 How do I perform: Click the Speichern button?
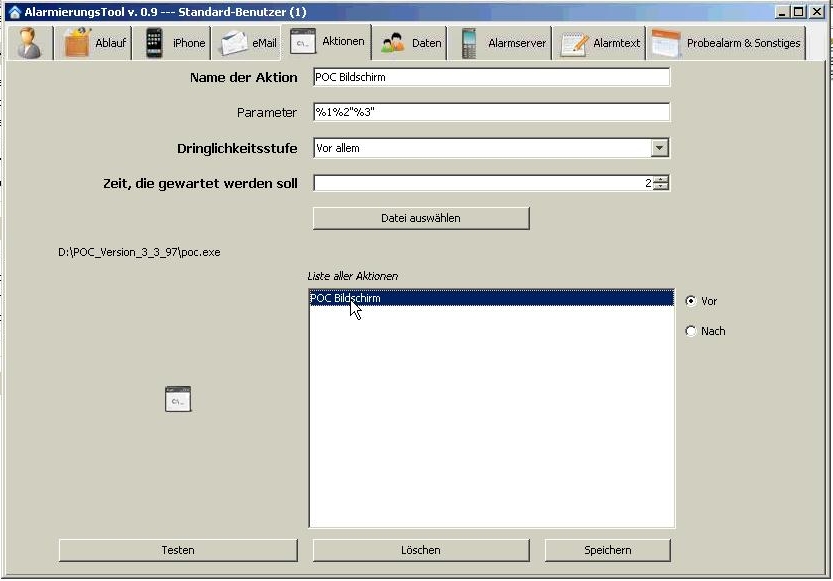(x=607, y=550)
